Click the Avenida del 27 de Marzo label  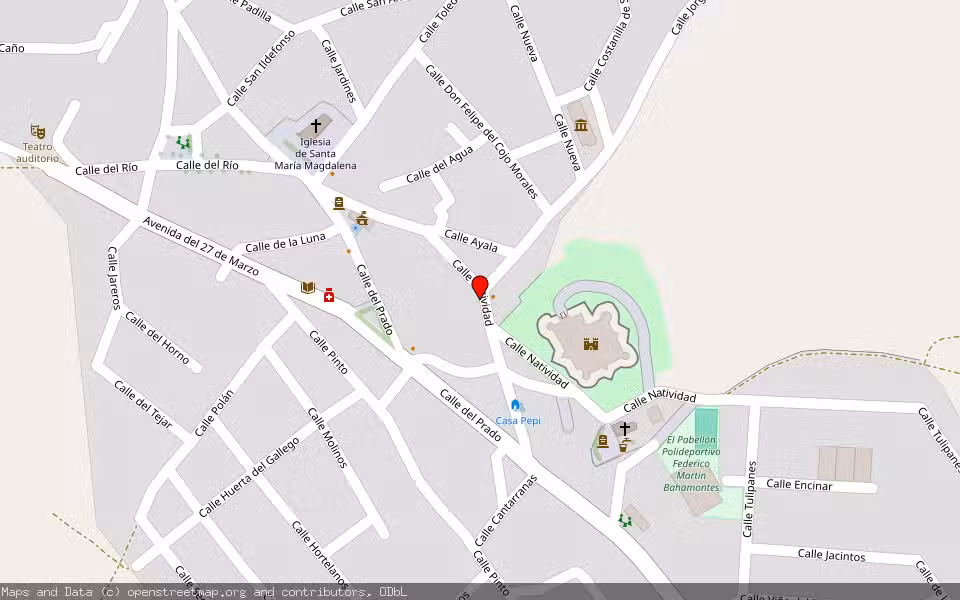201,246
